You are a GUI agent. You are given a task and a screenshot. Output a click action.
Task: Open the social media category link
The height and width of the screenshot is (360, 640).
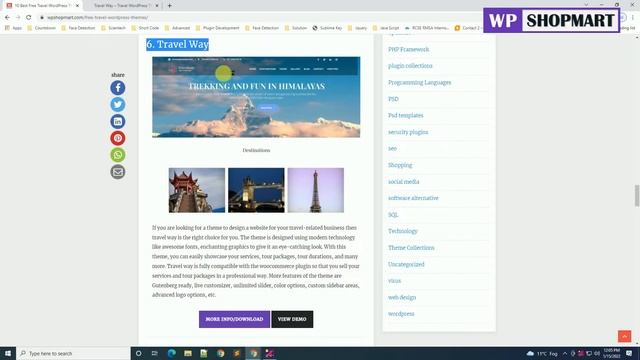click(x=403, y=182)
